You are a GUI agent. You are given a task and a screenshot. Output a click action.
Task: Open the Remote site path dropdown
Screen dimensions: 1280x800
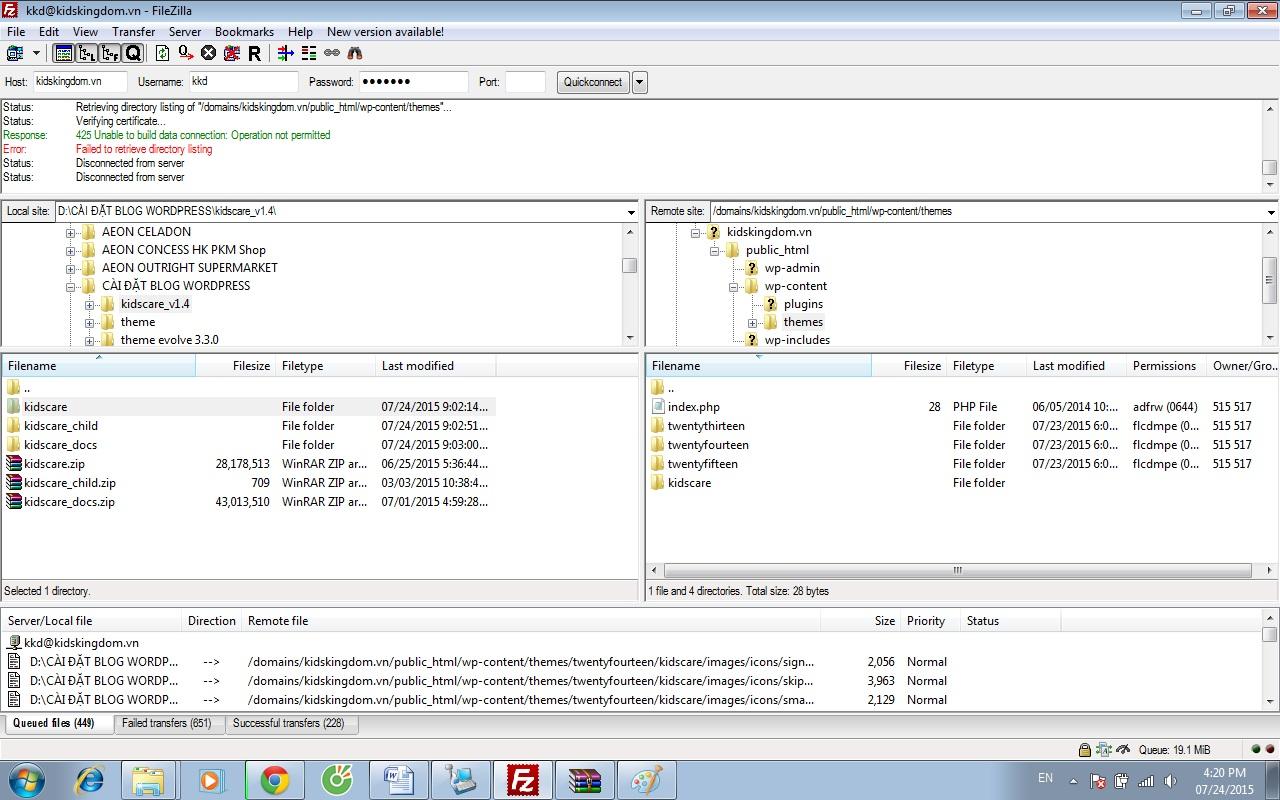tap(1271, 212)
